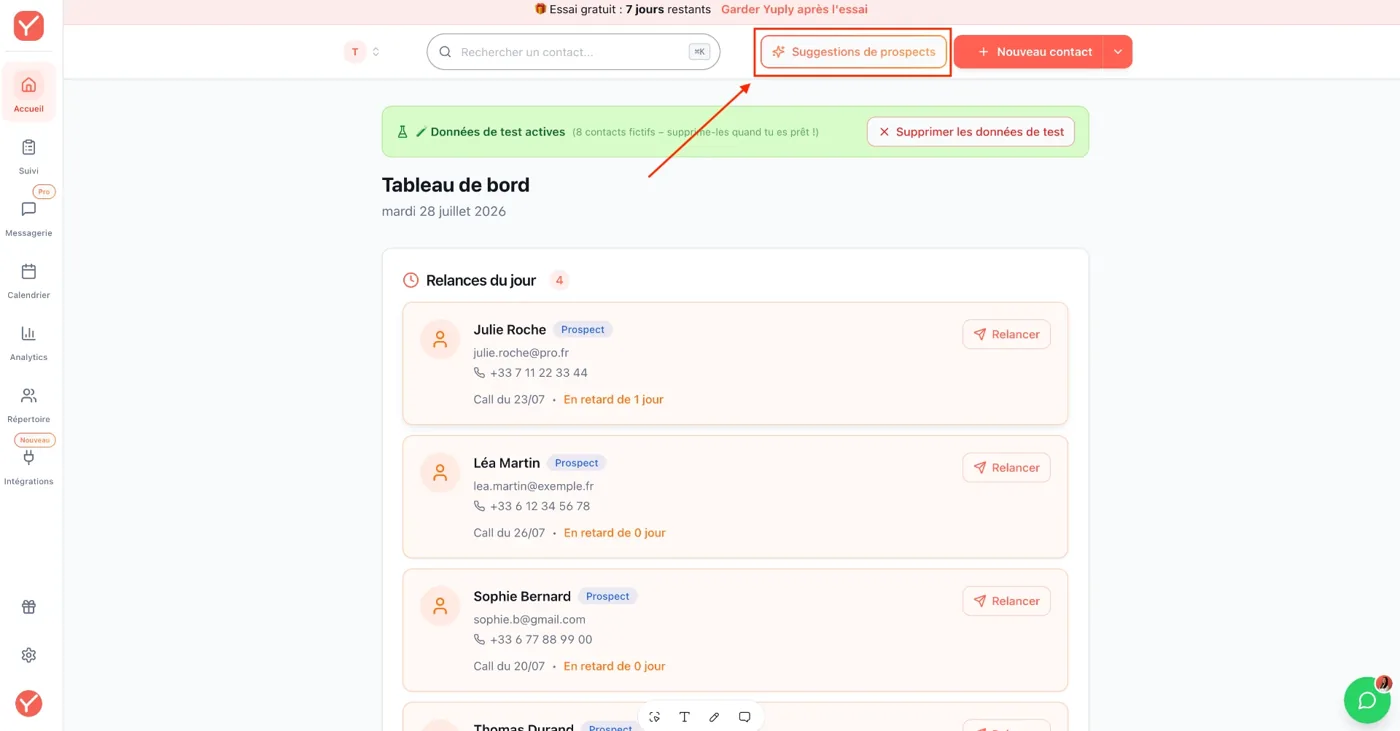
Task: Click the Nouveau contact button
Action: click(x=1029, y=52)
